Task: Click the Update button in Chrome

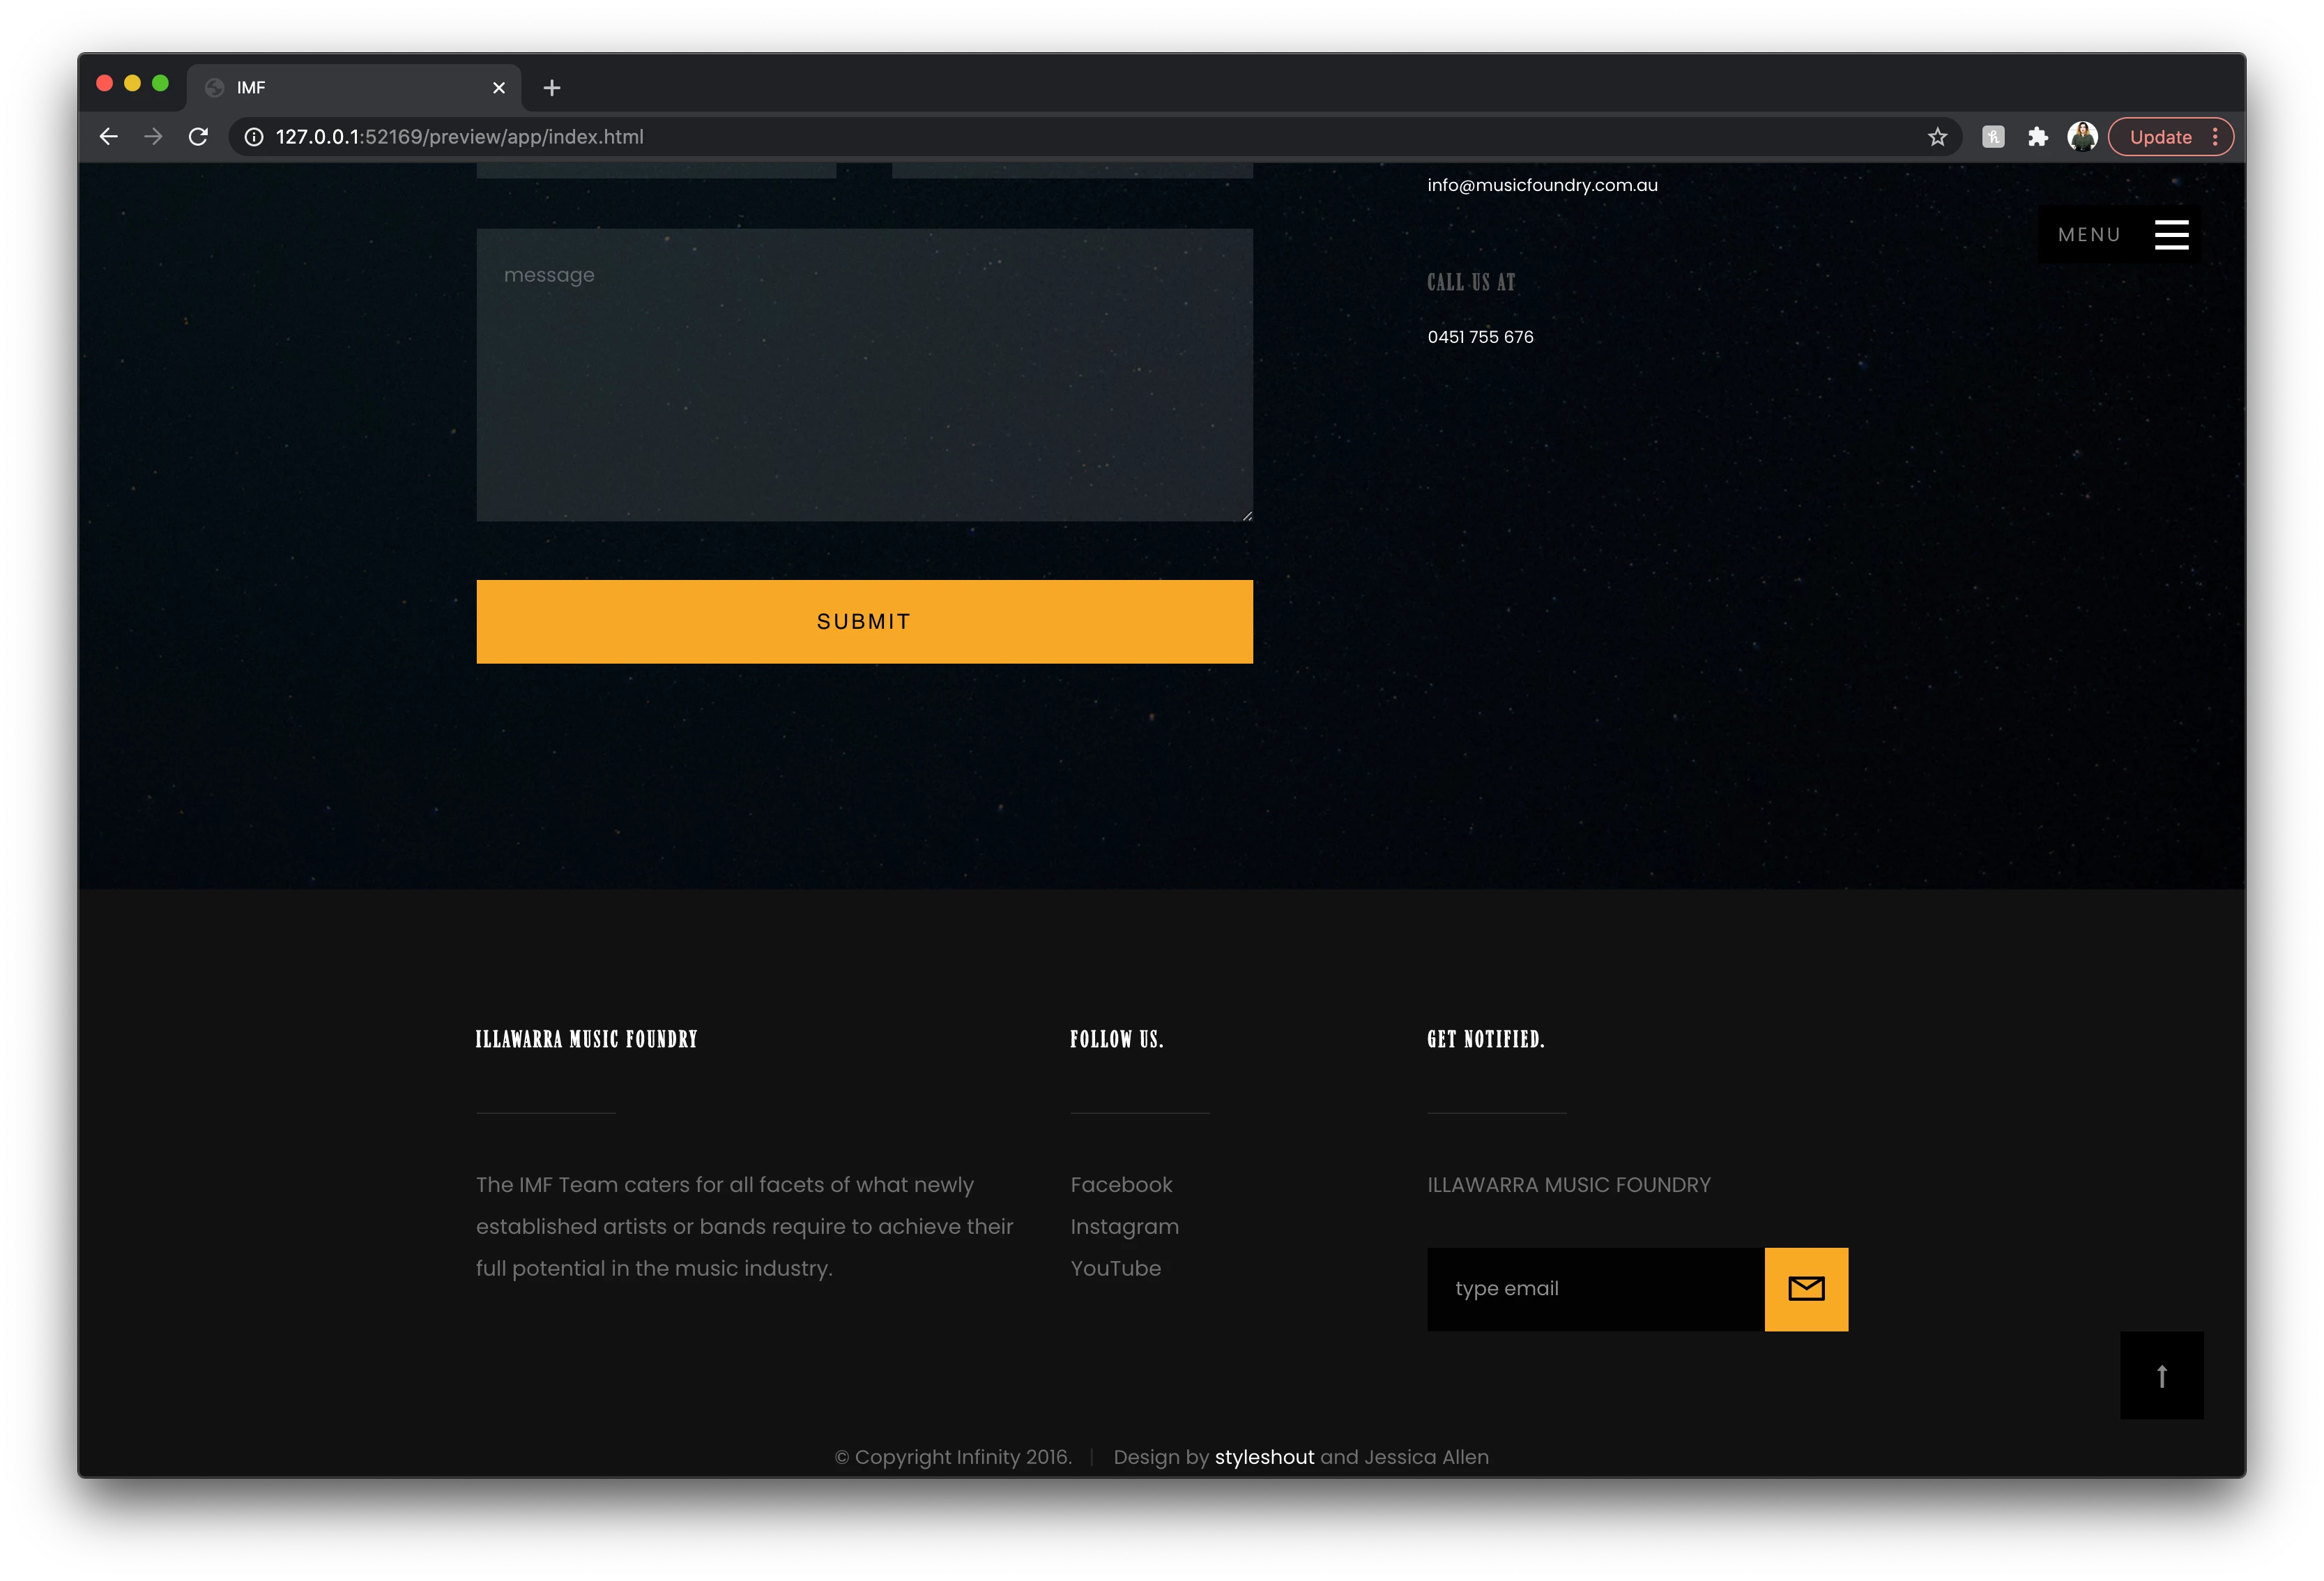Action: tap(2160, 137)
